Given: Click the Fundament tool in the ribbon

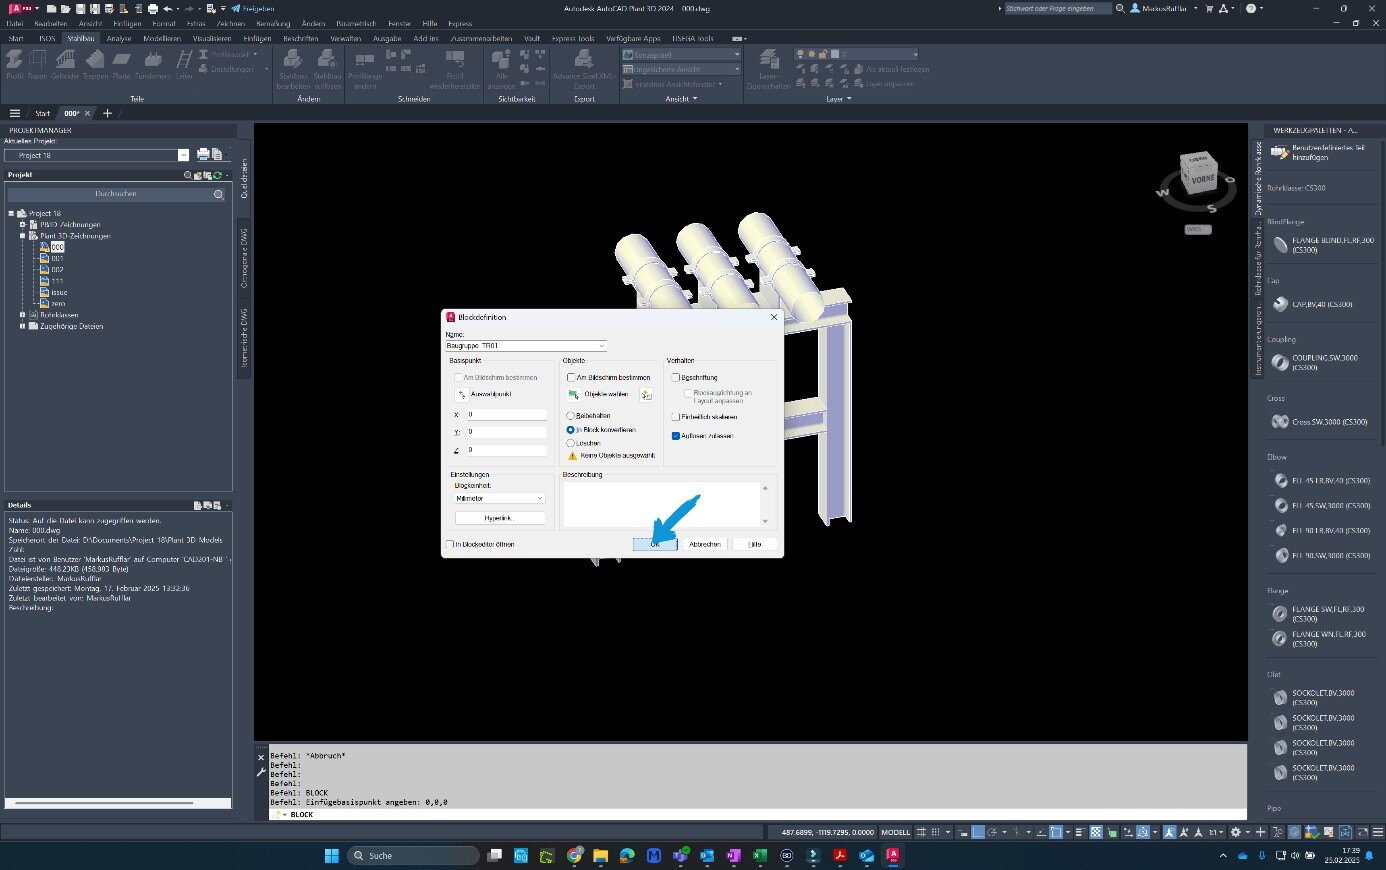Looking at the screenshot, I should point(153,64).
